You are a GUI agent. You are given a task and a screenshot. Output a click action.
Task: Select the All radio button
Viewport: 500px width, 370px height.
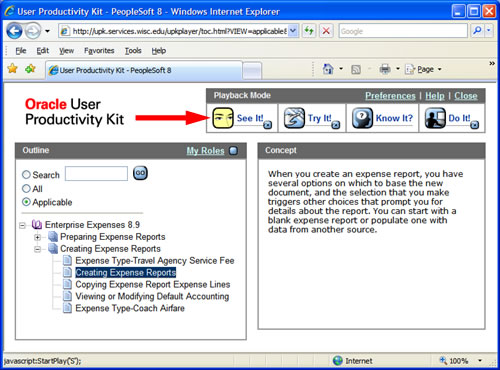pyautogui.click(x=26, y=189)
